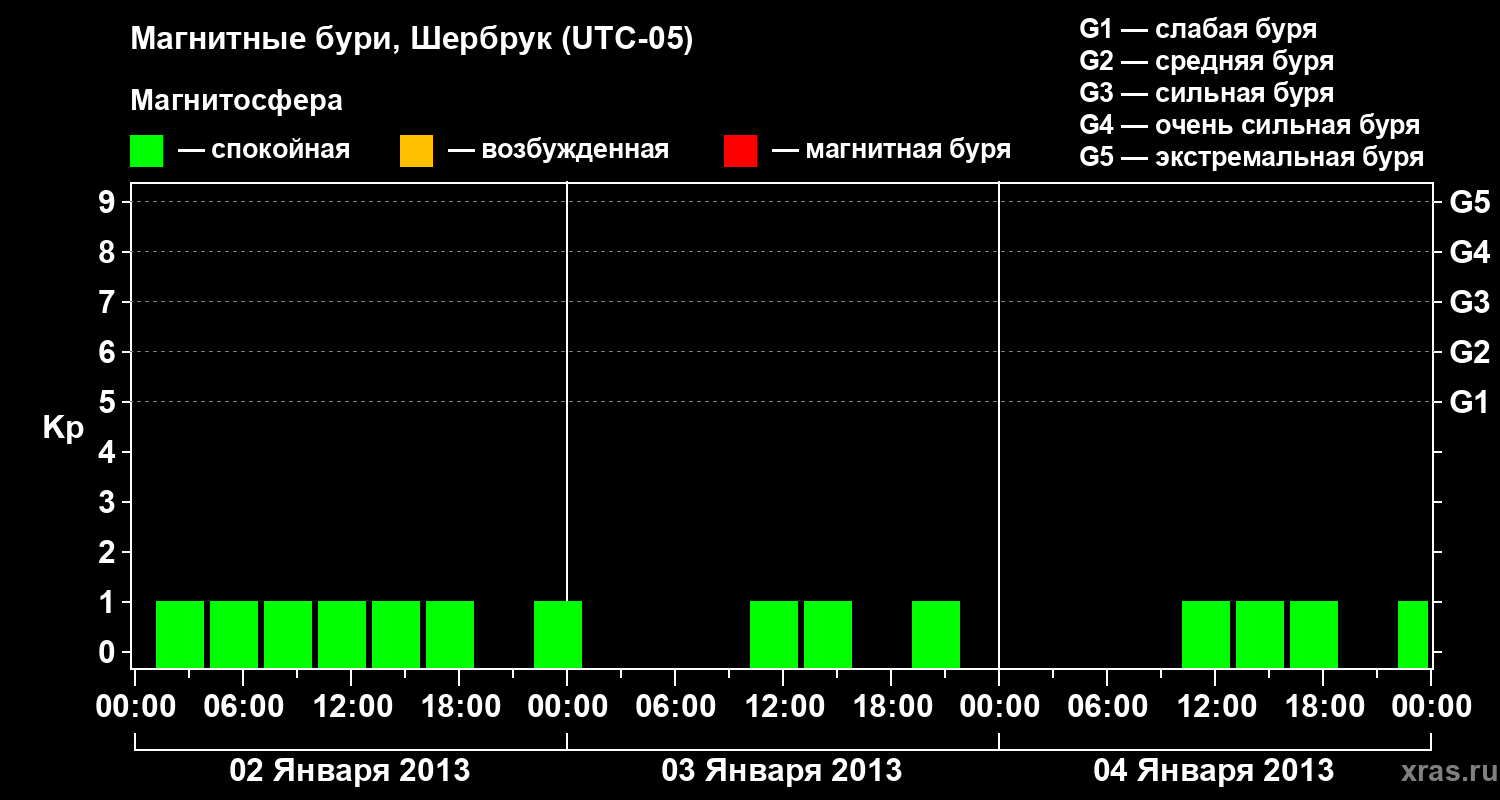Click the 'Kp' axis label

[63, 428]
